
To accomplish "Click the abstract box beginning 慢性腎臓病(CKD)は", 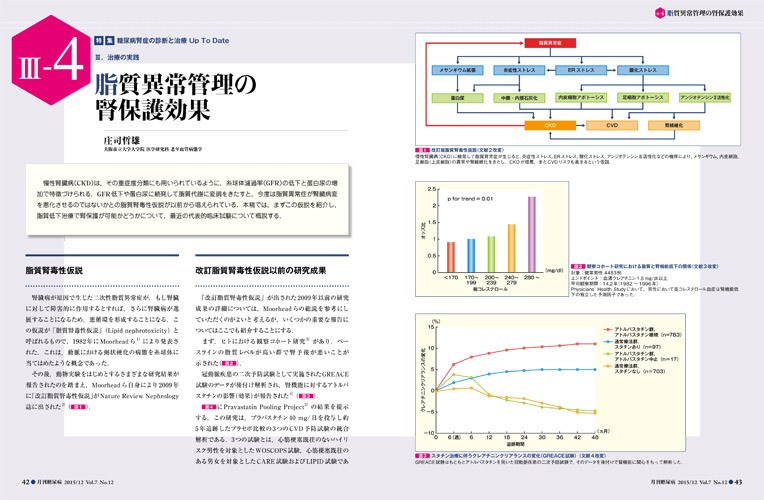I will [x=188, y=199].
